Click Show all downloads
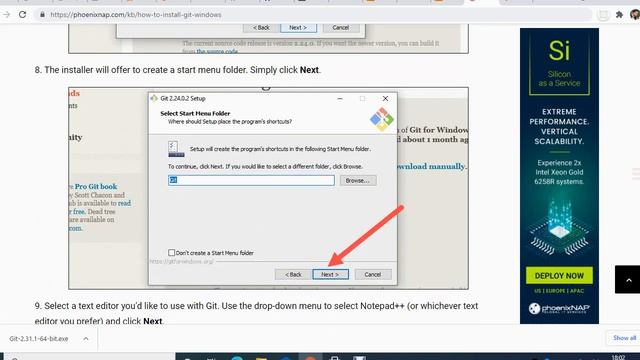Screen dimensions: 640x360 (624, 338)
